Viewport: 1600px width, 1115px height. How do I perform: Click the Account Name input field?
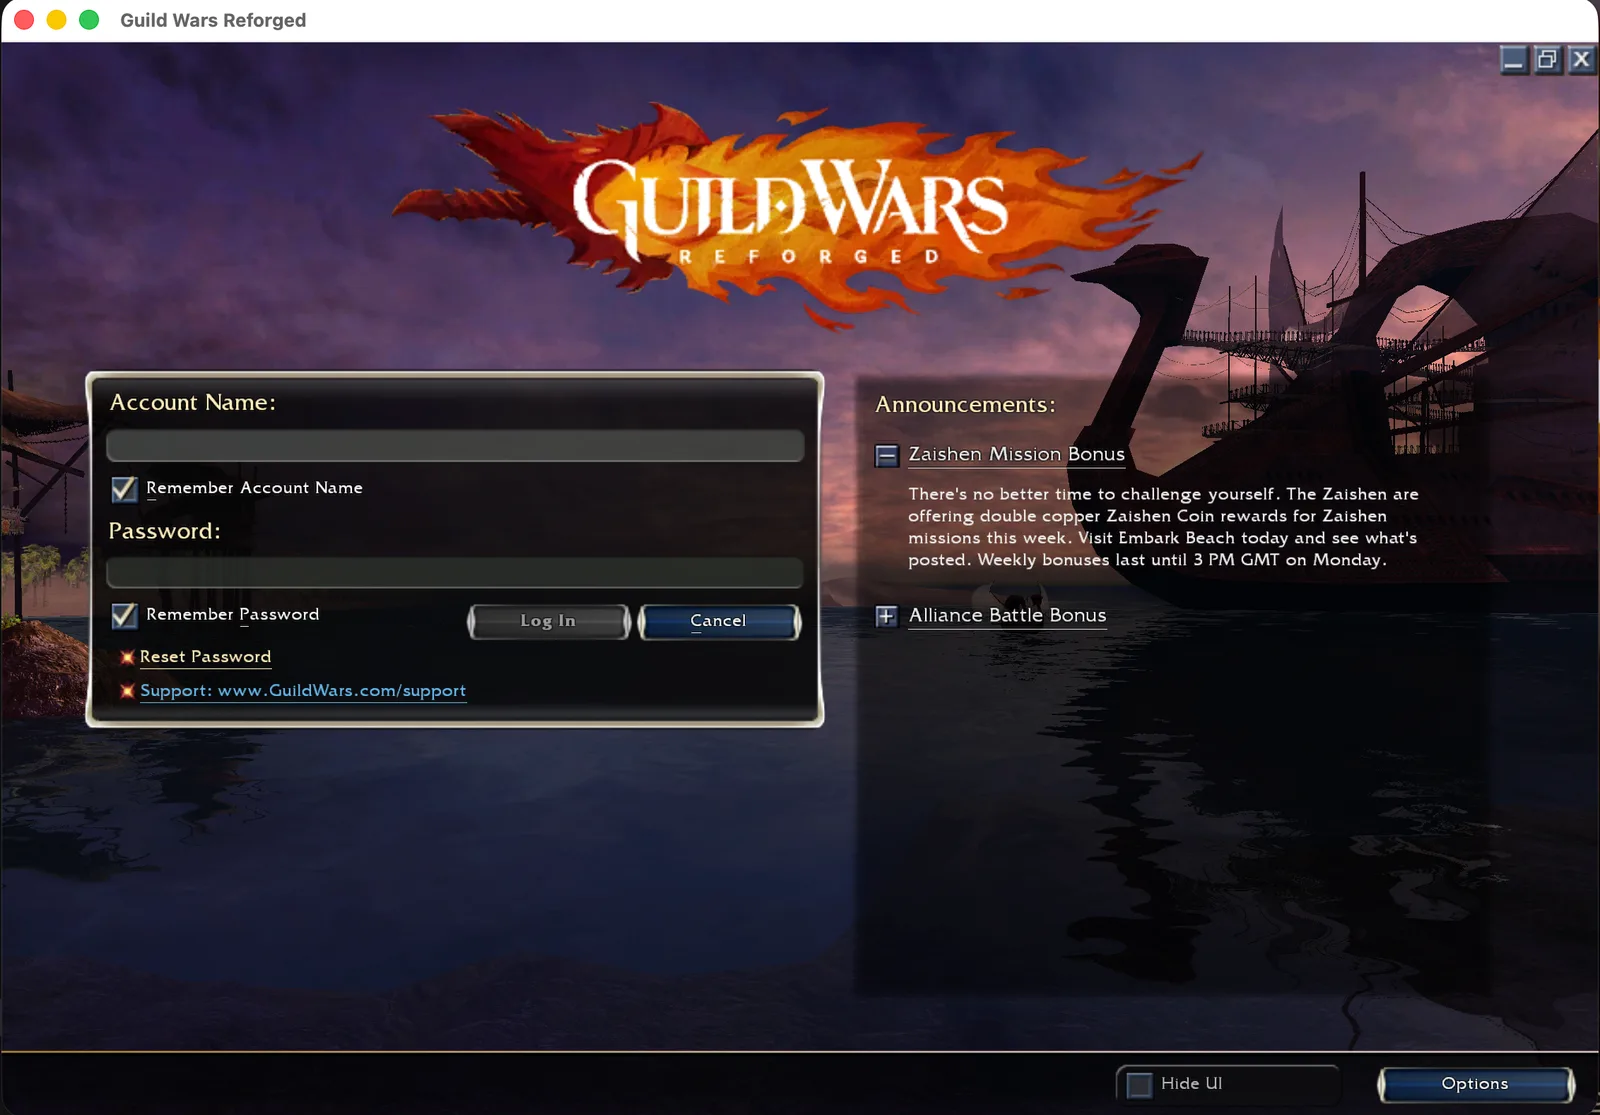click(455, 446)
